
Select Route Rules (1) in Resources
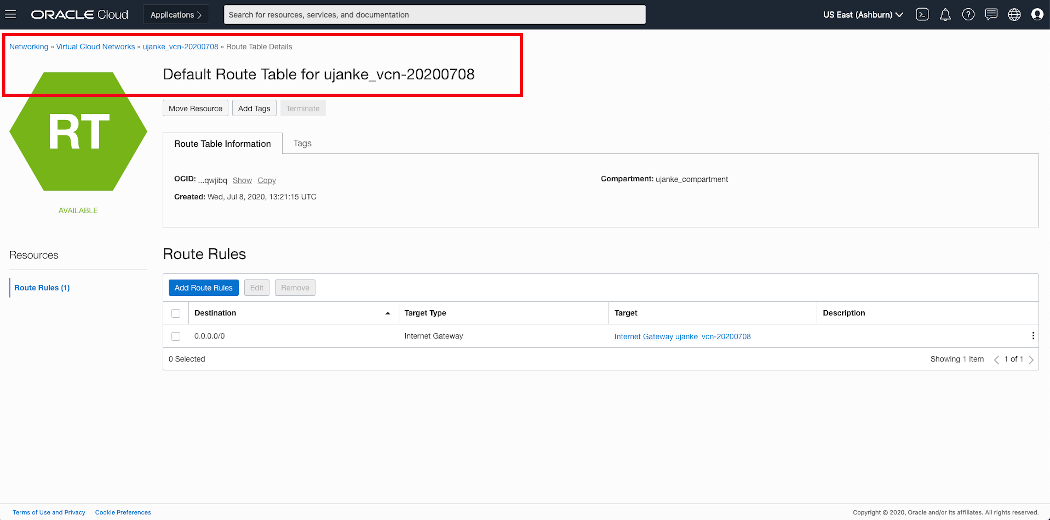click(x=42, y=288)
